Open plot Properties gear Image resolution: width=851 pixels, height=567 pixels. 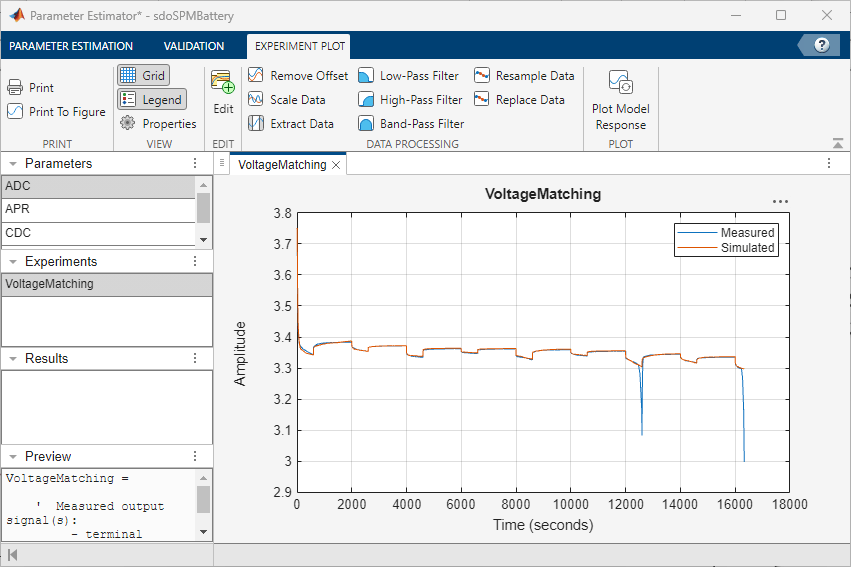pyautogui.click(x=128, y=123)
